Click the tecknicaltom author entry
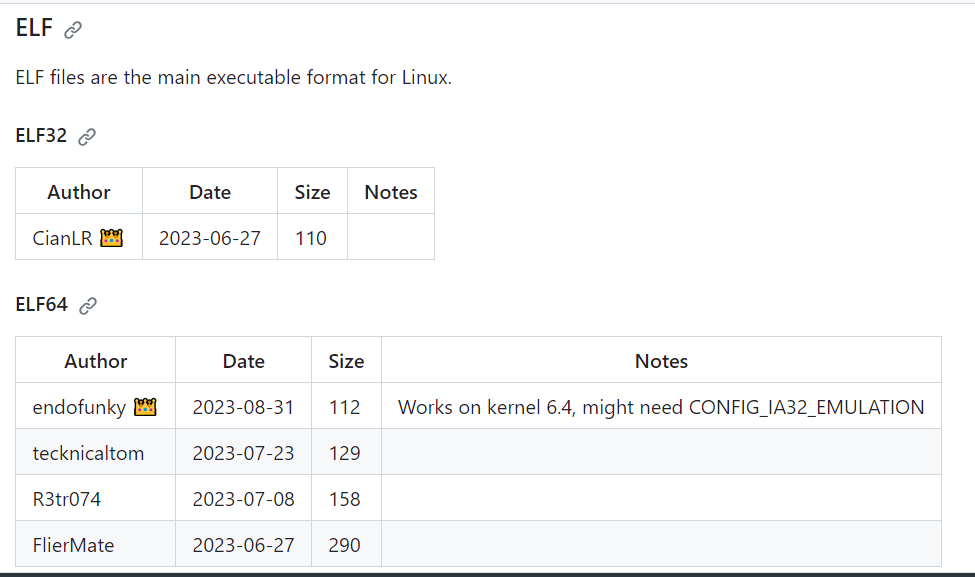975x577 pixels. 88,453
